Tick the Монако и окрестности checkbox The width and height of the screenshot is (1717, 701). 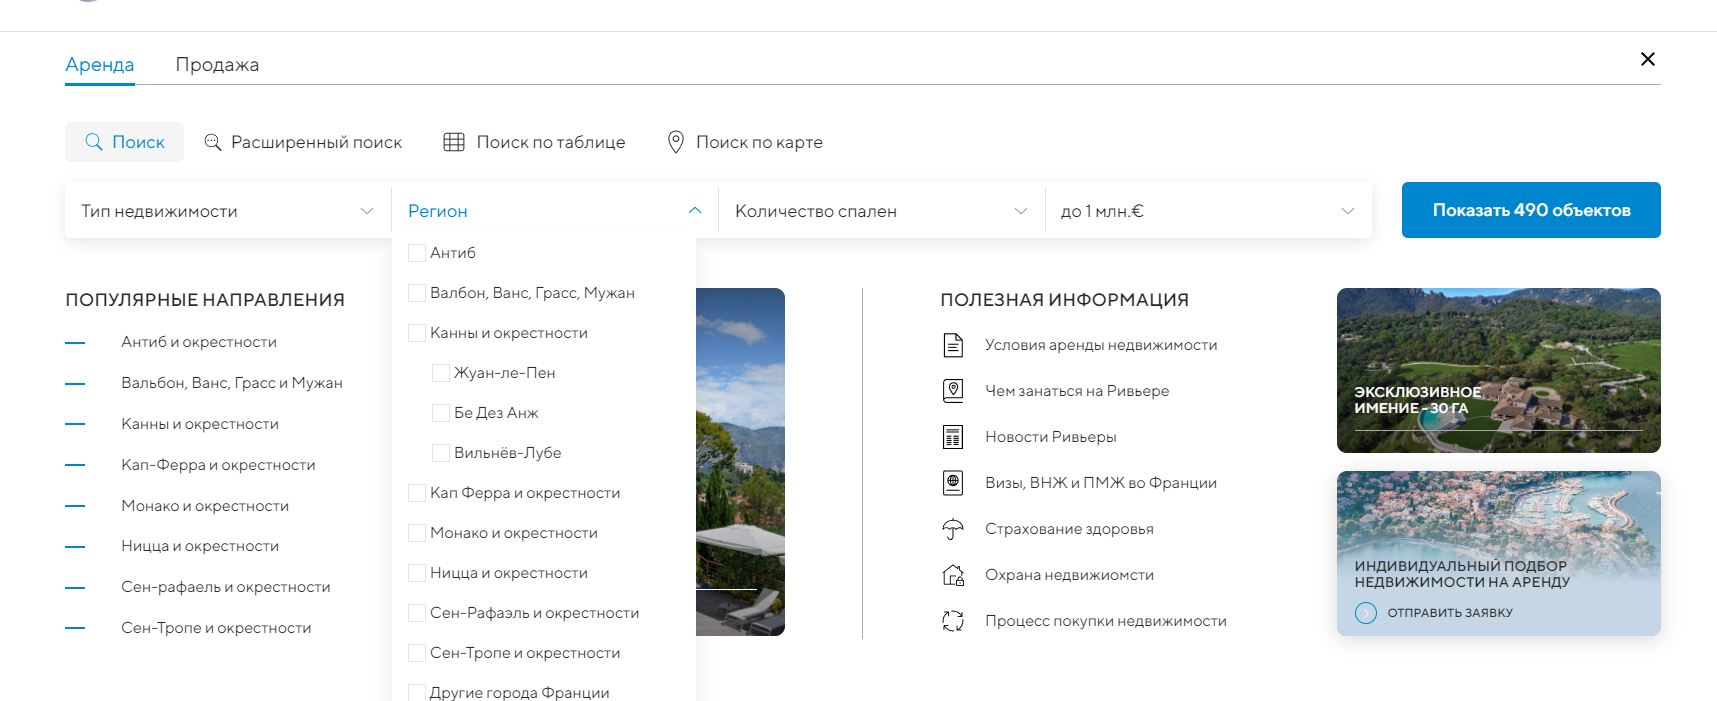(x=417, y=533)
